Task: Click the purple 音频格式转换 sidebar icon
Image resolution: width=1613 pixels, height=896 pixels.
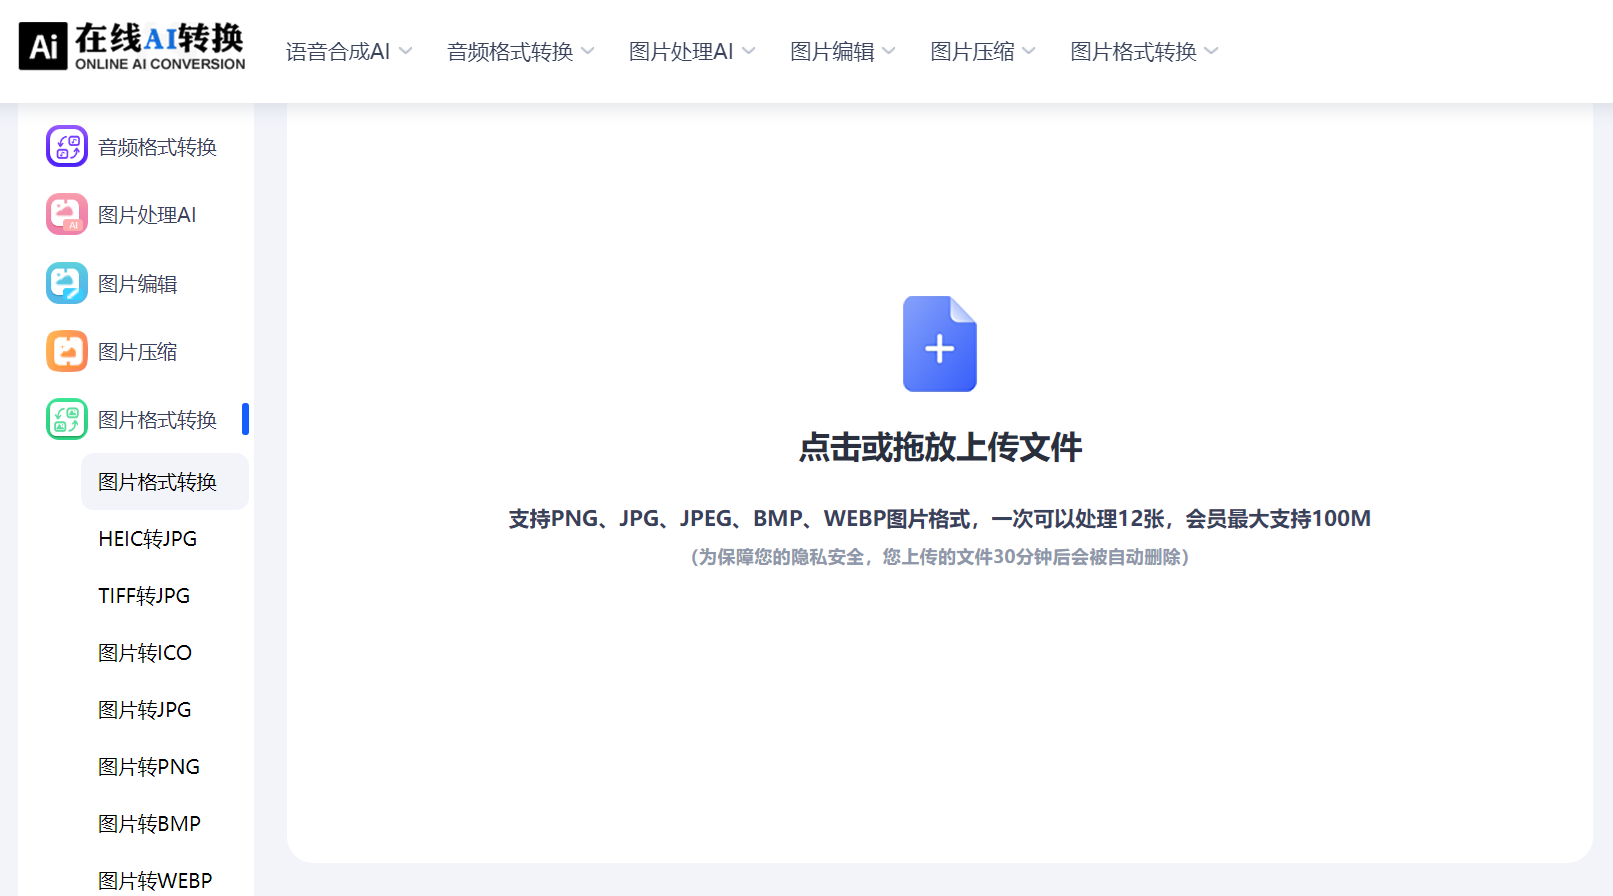Action: click(67, 147)
